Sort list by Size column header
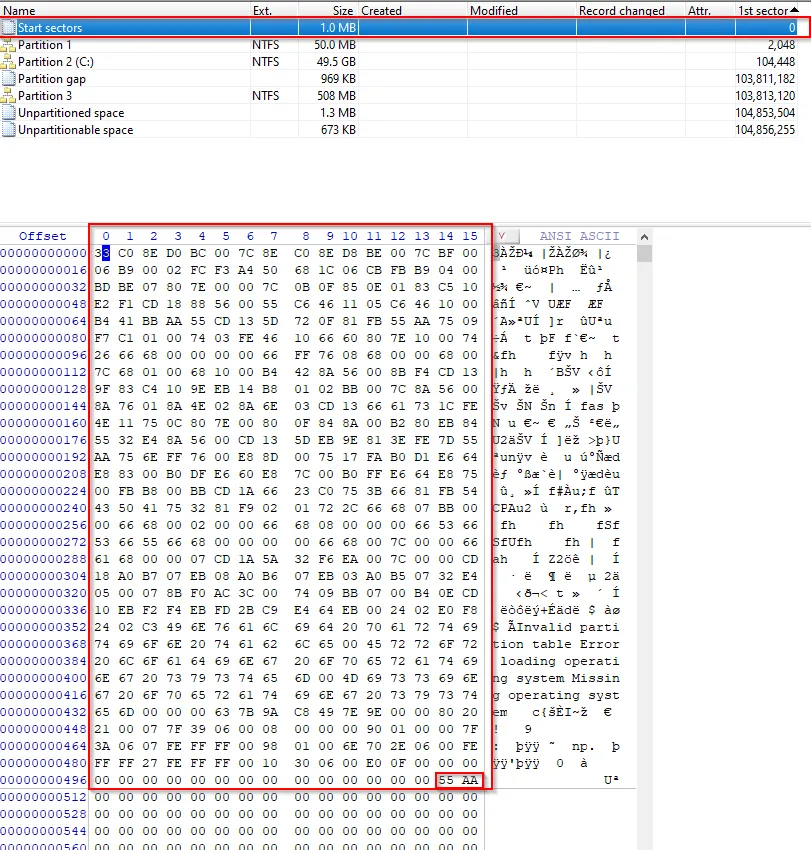The height and width of the screenshot is (850, 811). 328,11
